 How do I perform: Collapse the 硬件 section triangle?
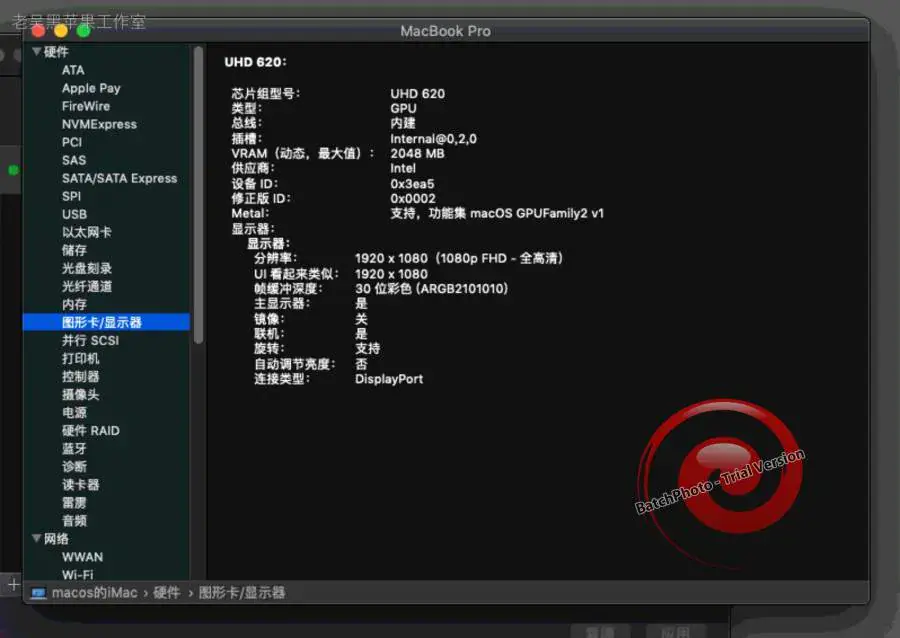click(37, 52)
